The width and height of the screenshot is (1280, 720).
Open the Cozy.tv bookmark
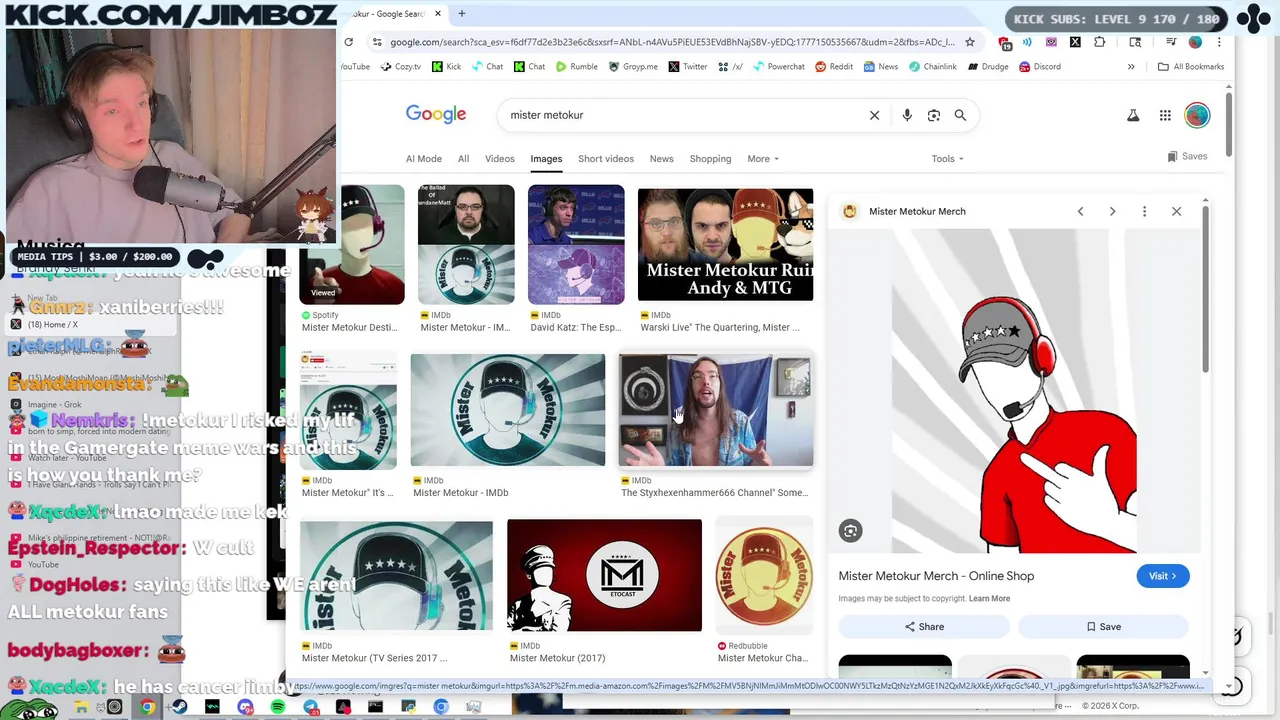coord(400,67)
